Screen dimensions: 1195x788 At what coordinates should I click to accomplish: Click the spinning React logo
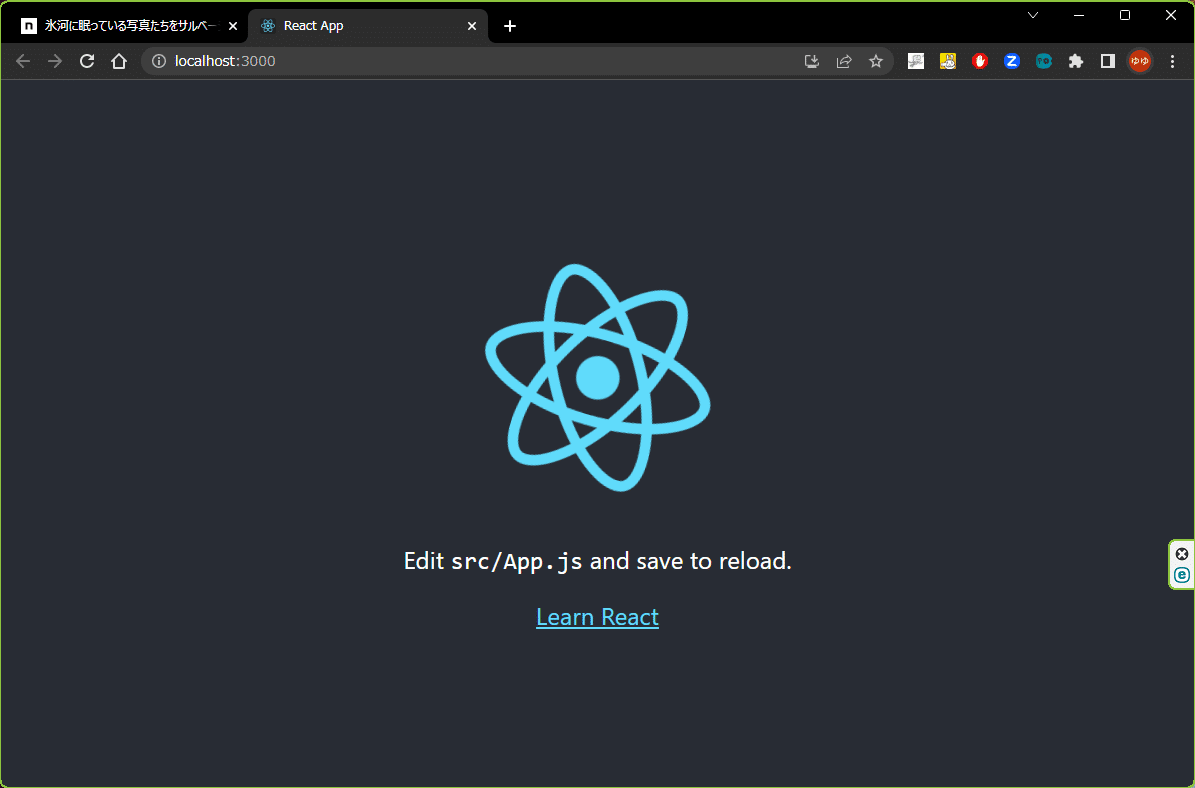tap(598, 377)
